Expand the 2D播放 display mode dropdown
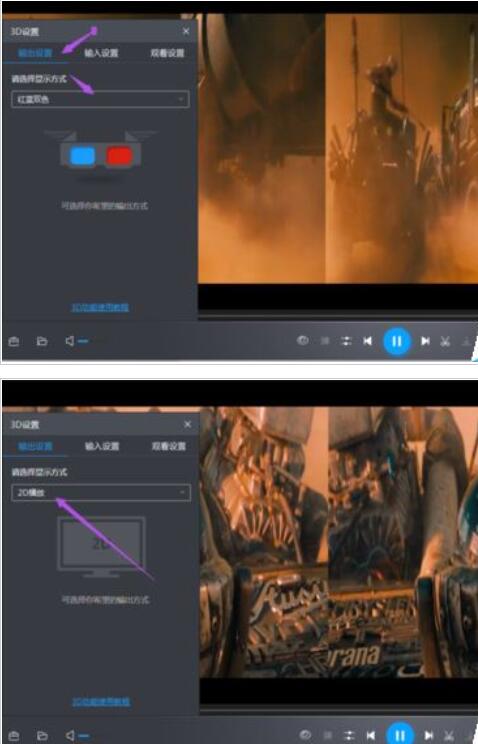The image size is (478, 744). pyautogui.click(x=101, y=493)
